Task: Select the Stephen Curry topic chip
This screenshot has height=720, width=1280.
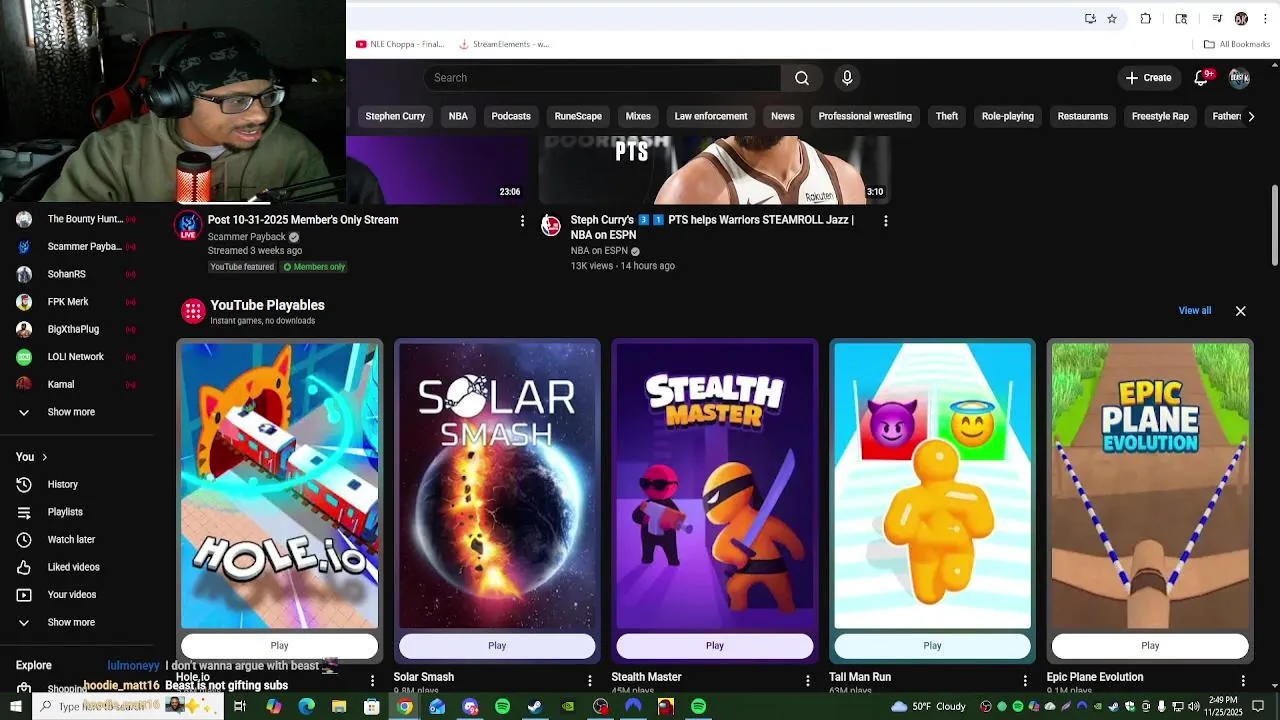Action: [395, 116]
